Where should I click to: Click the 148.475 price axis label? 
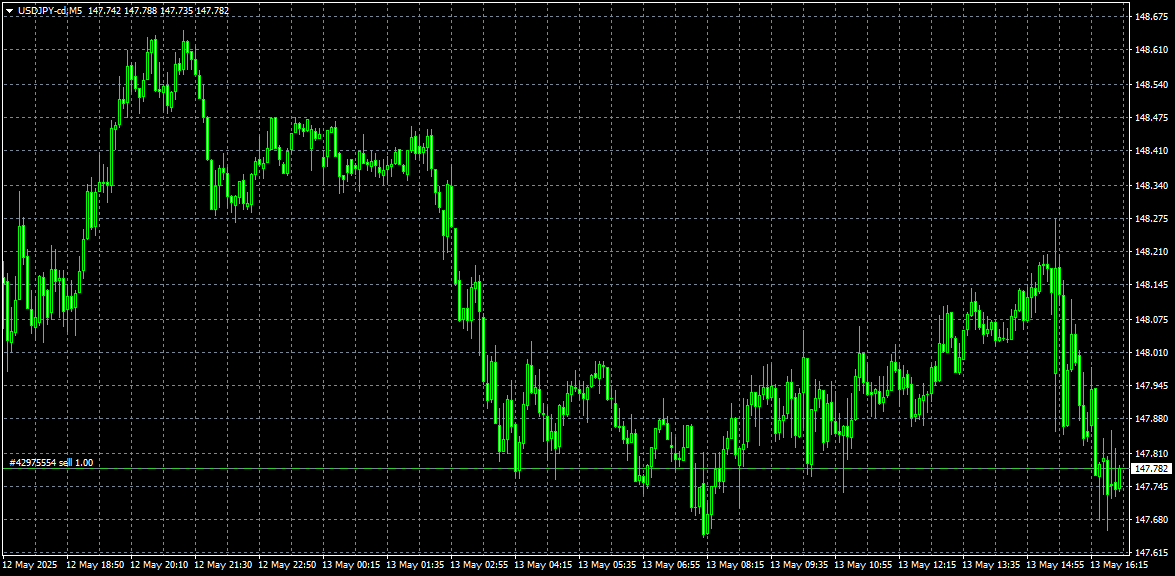pyautogui.click(x=1153, y=118)
